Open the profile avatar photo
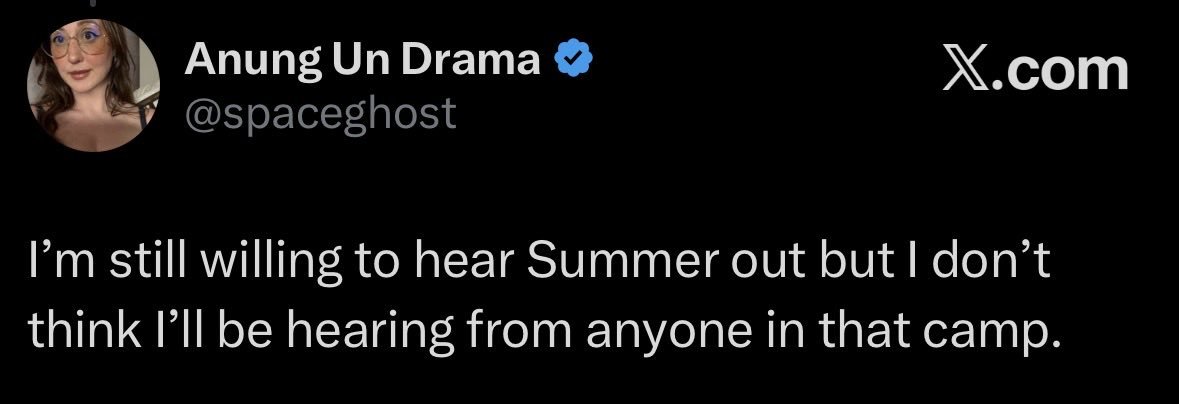This screenshot has width=1179, height=404. (93, 85)
